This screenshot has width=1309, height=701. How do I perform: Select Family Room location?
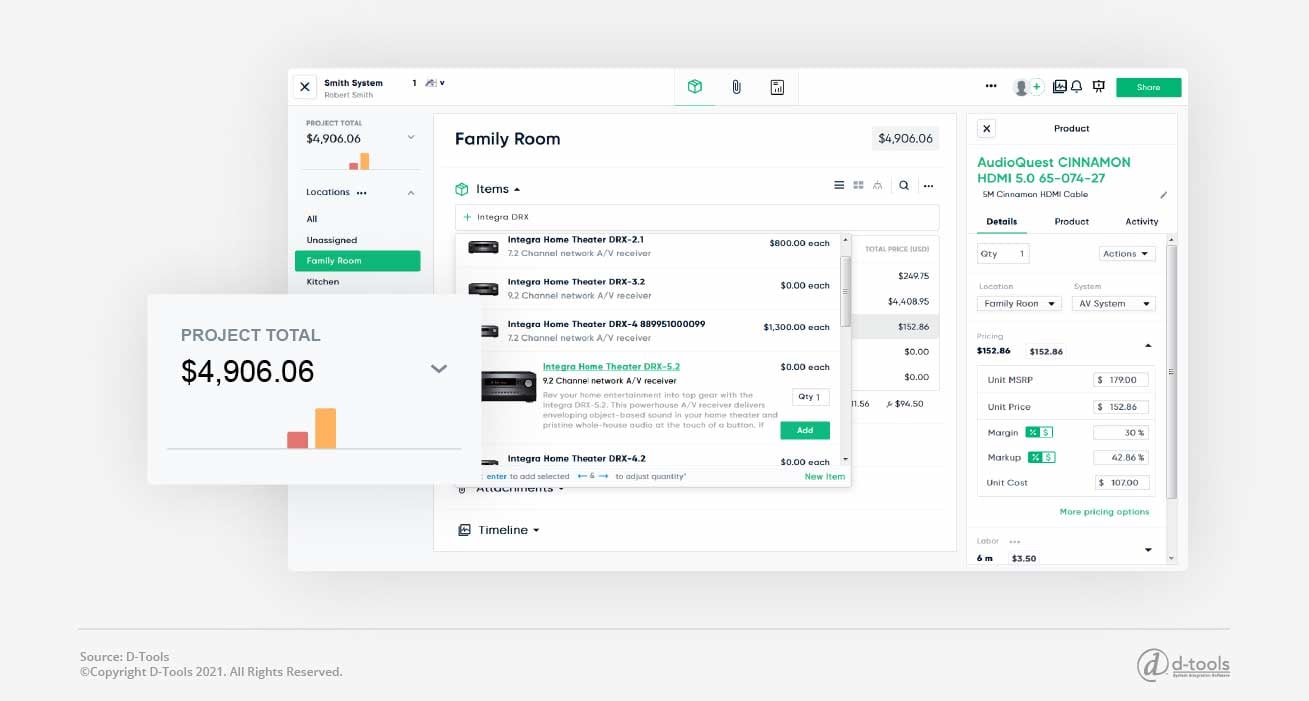point(357,261)
